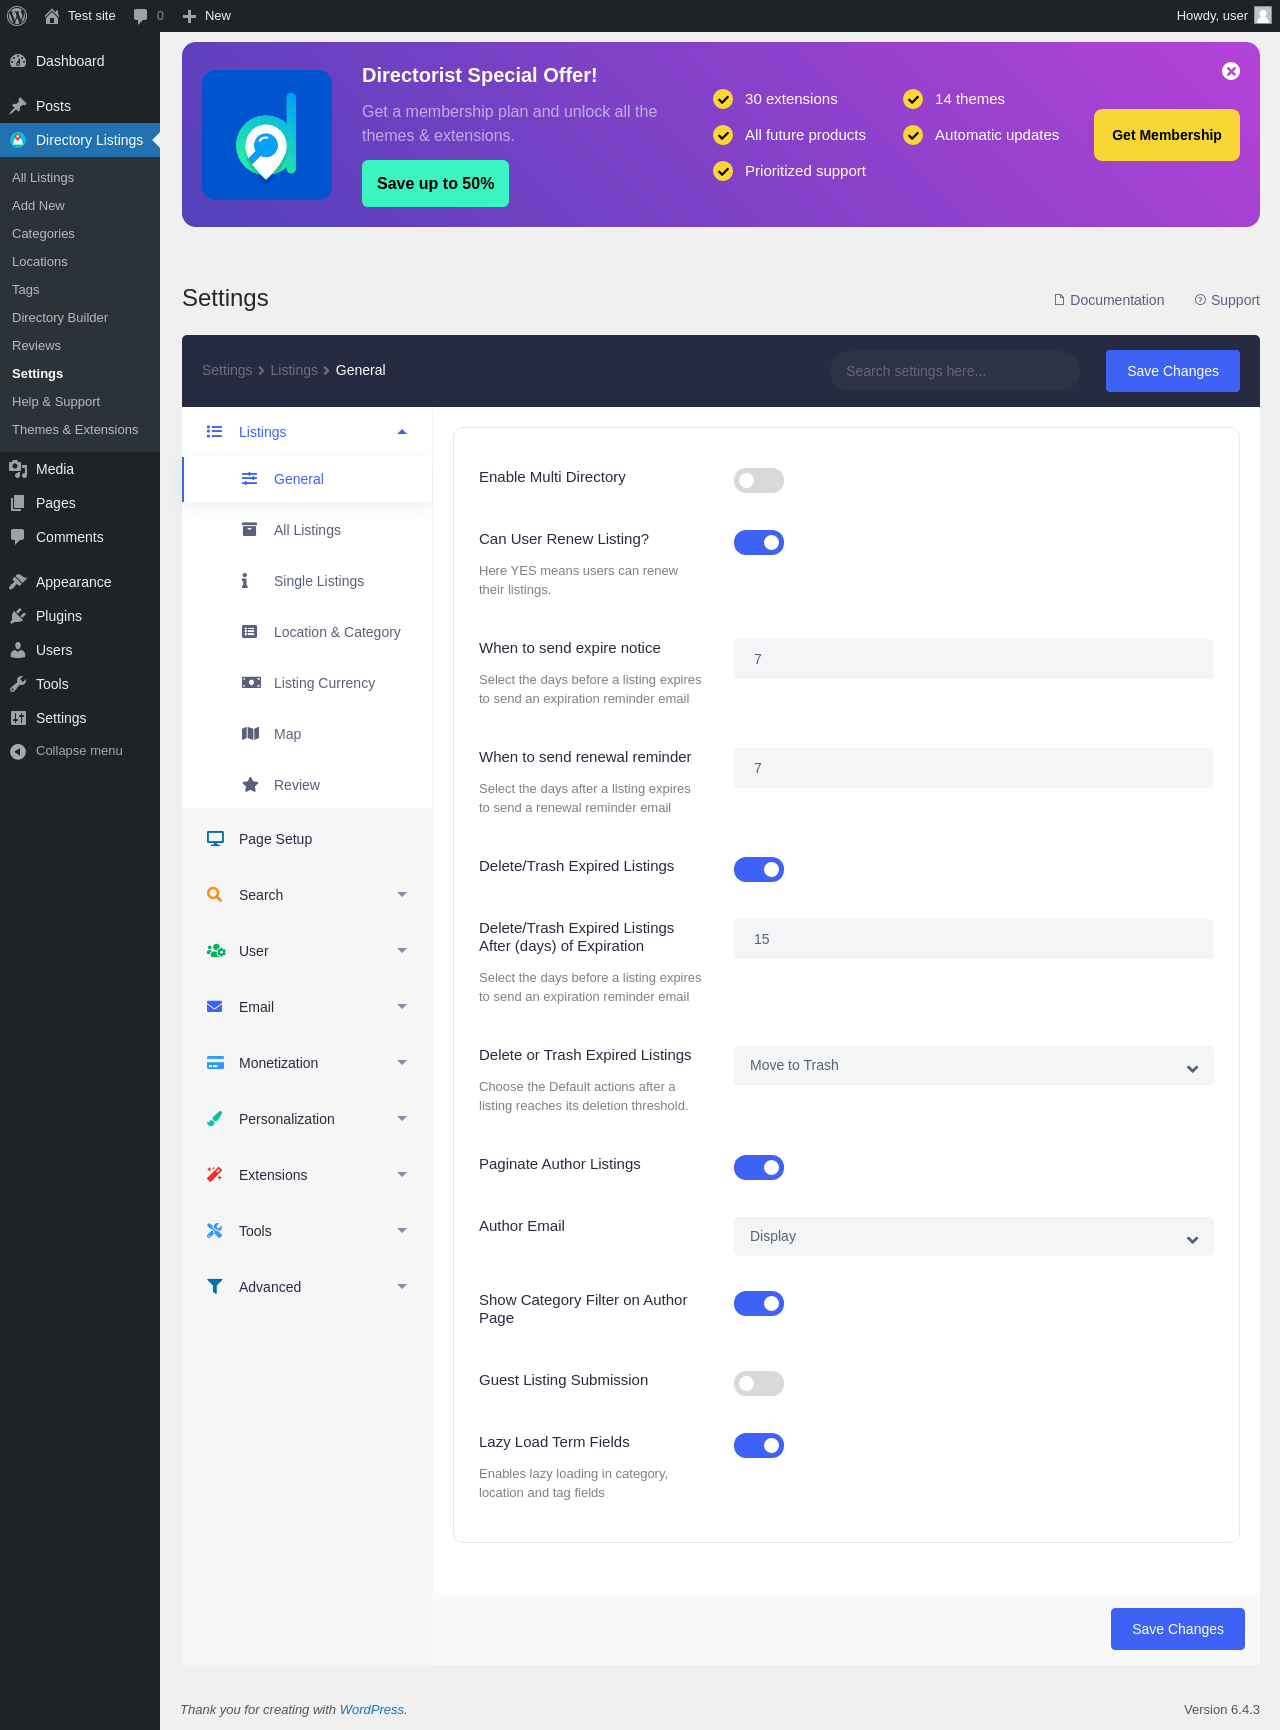Image resolution: width=1280 pixels, height=1730 pixels.
Task: Click the All Listings archive icon in settings panel
Action: point(250,530)
